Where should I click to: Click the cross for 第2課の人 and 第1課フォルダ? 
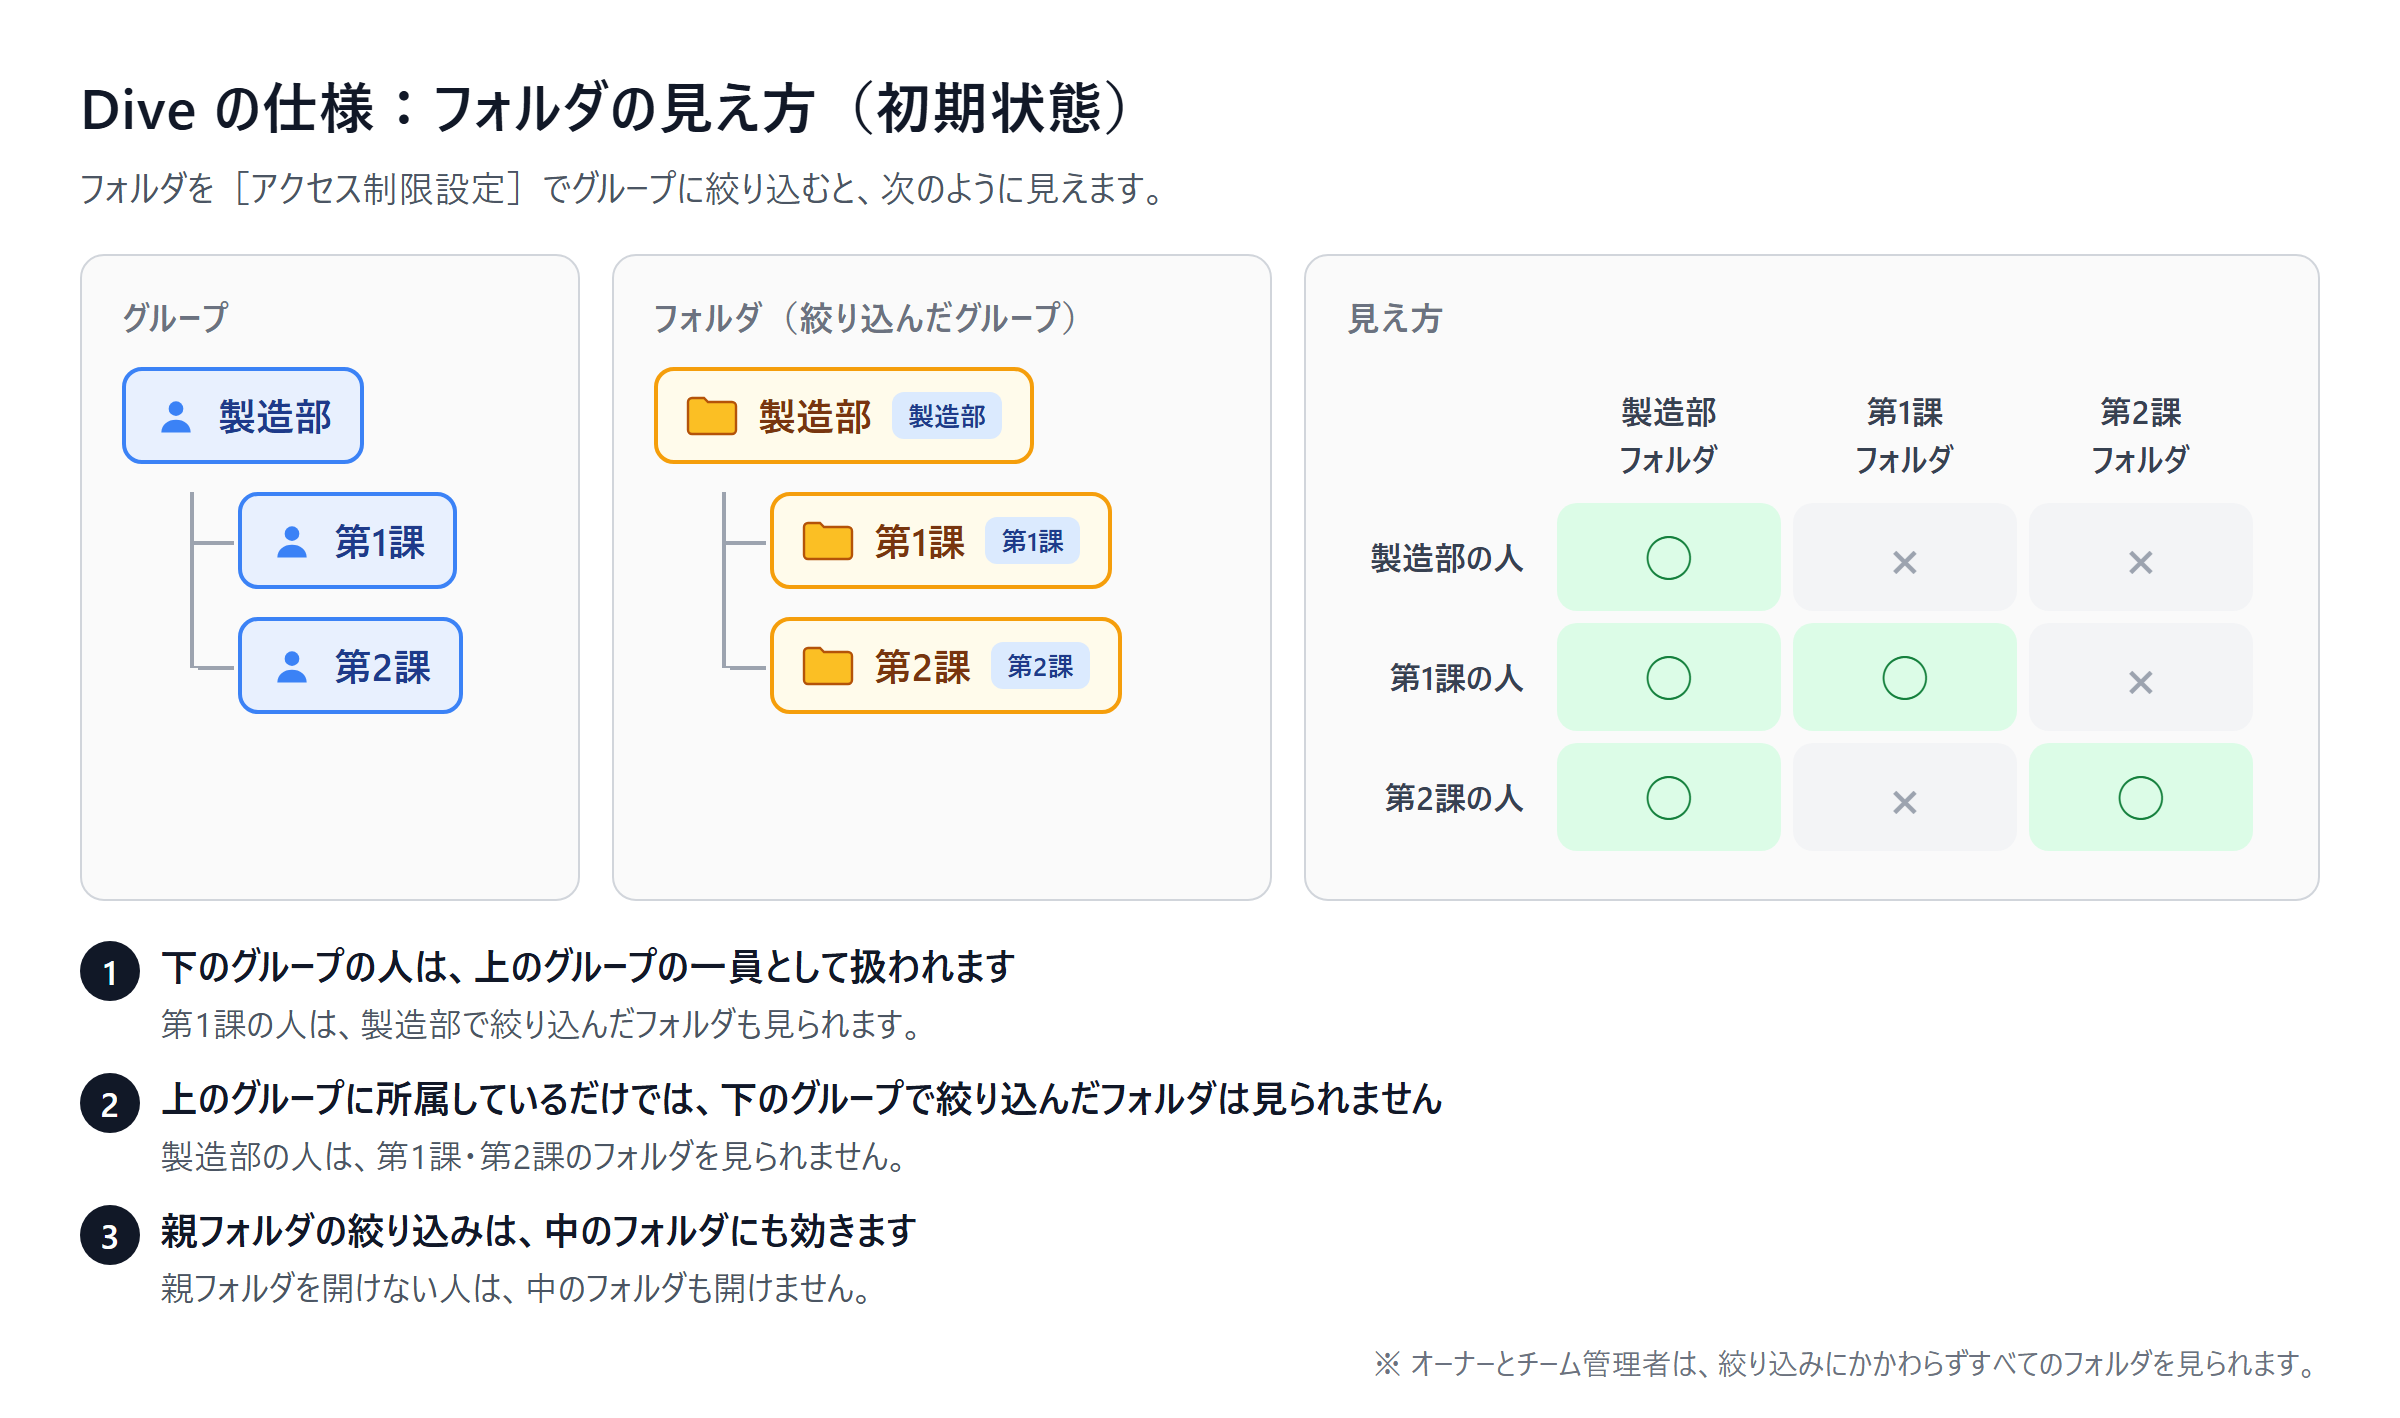click(x=1905, y=802)
